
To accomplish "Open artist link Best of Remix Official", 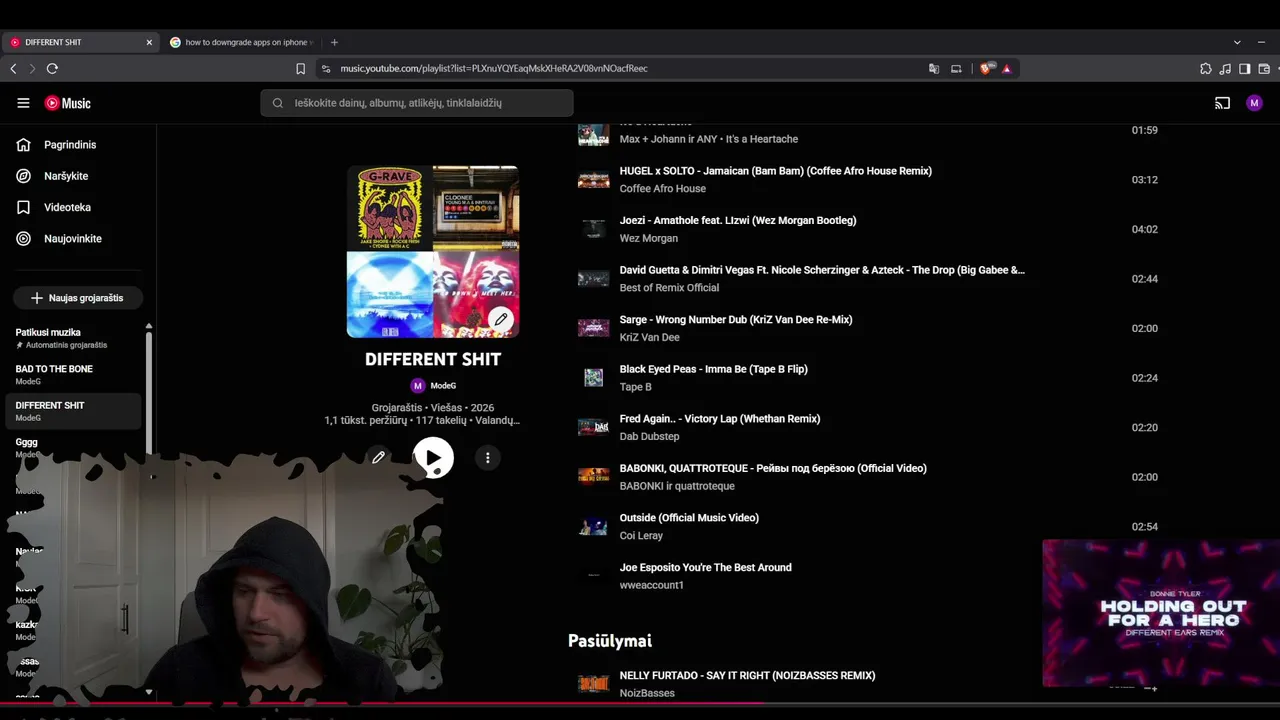I will pyautogui.click(x=669, y=287).
